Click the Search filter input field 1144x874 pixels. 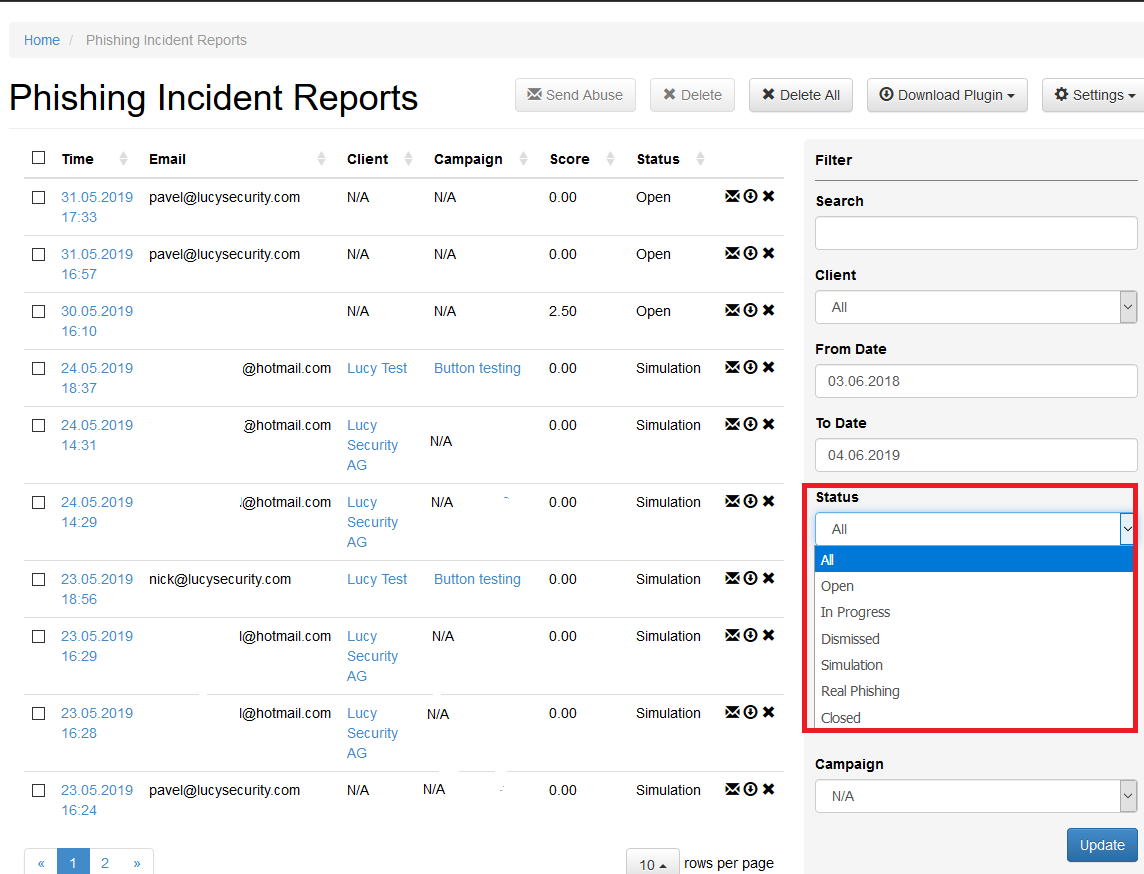975,233
